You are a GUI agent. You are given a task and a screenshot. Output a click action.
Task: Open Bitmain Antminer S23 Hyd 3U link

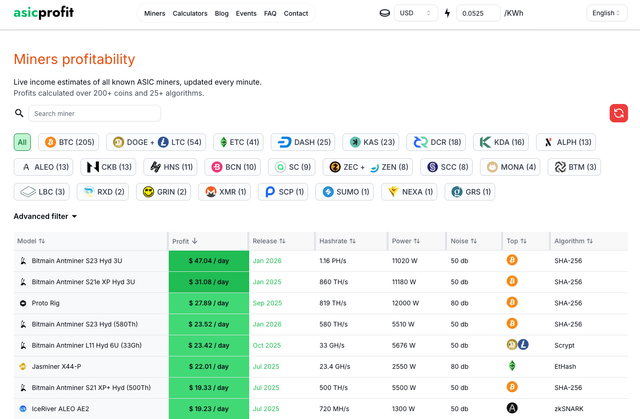pos(77,261)
